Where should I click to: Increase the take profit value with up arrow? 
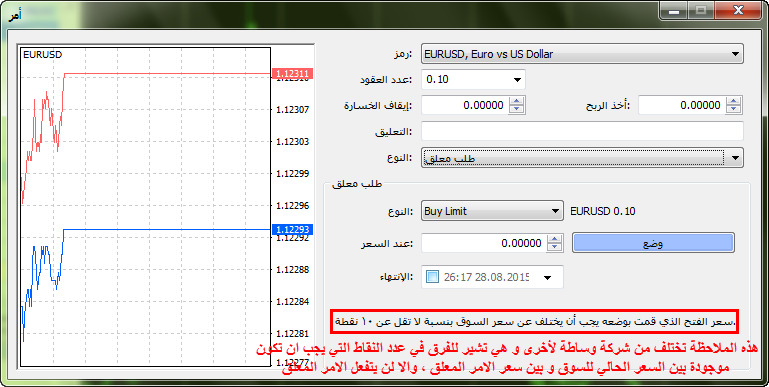[x=734, y=101]
